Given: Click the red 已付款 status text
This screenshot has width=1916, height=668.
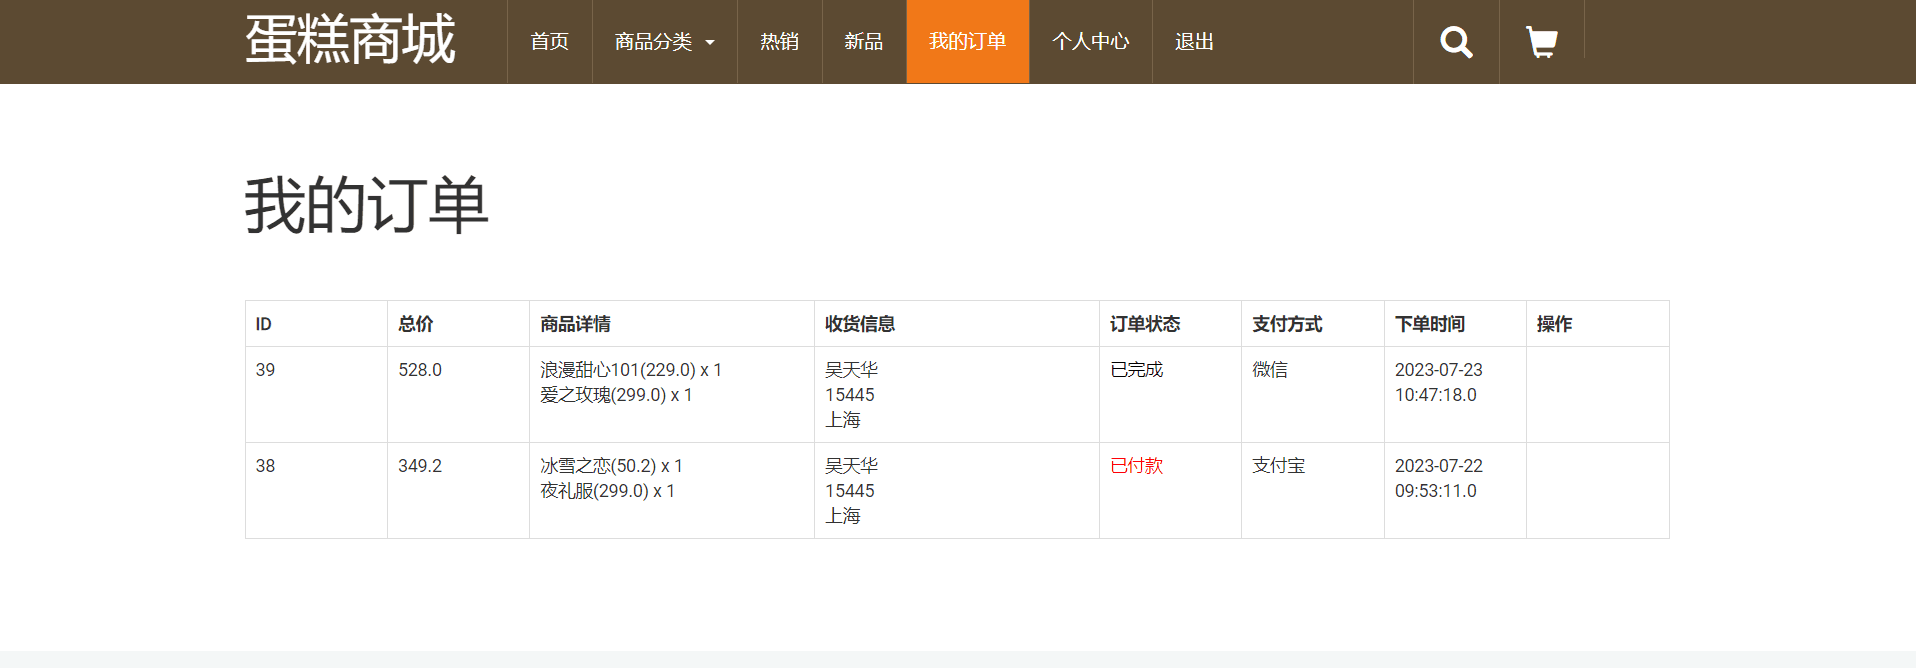Looking at the screenshot, I should [x=1137, y=466].
